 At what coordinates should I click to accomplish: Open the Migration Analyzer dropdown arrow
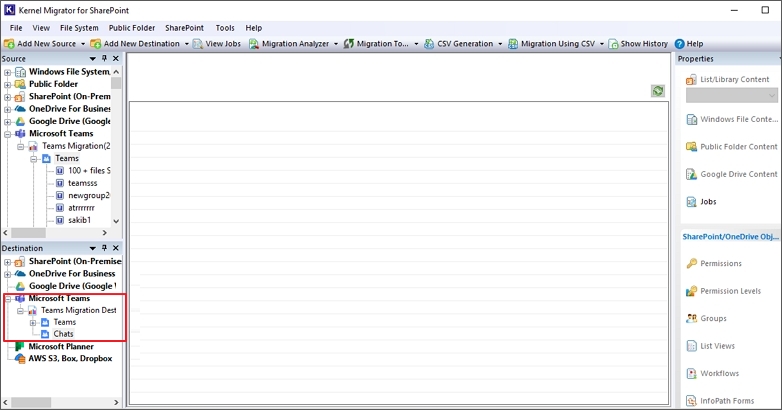[336, 44]
